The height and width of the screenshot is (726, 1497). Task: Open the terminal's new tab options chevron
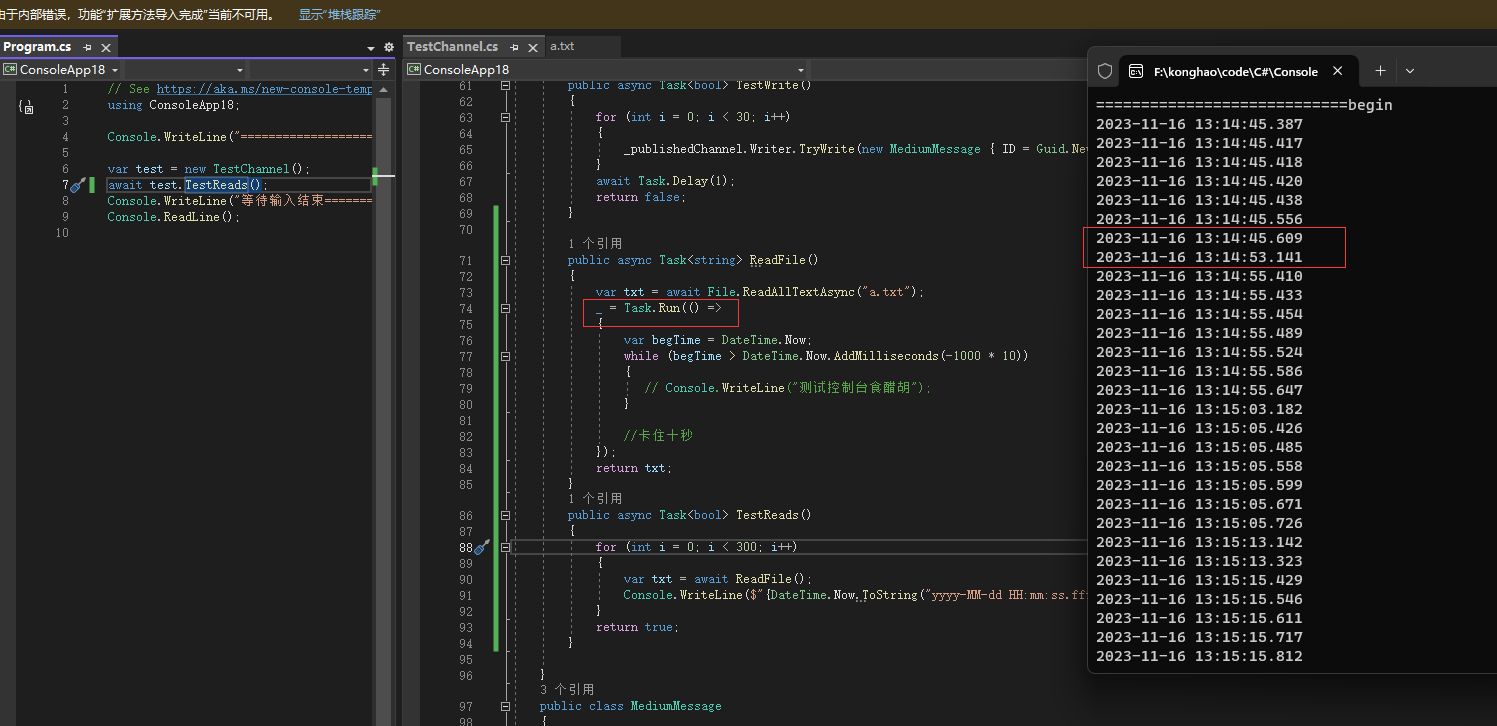point(1410,70)
